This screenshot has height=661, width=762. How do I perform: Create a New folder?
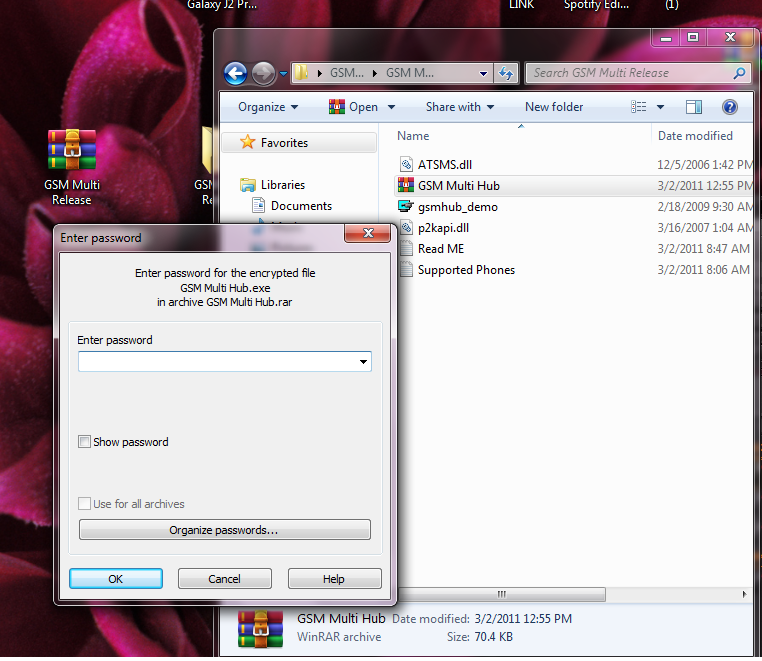tap(554, 107)
